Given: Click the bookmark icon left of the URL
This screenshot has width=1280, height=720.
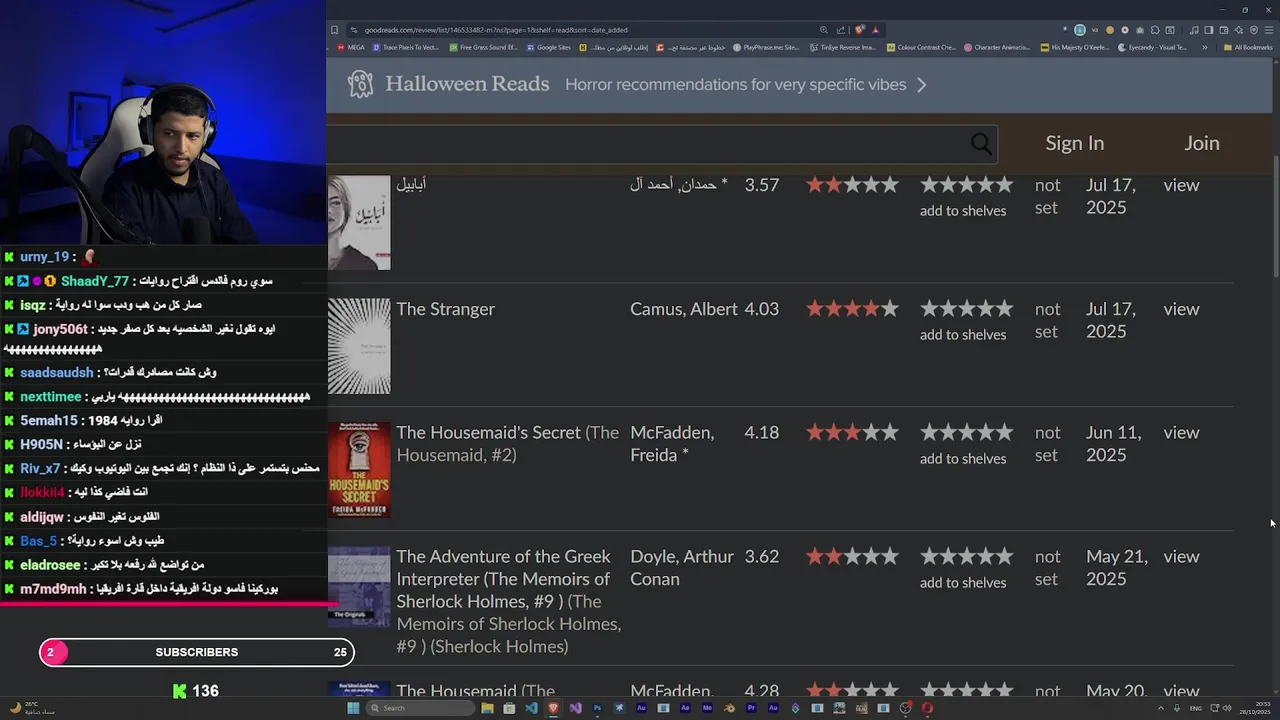Looking at the screenshot, I should click(x=334, y=30).
